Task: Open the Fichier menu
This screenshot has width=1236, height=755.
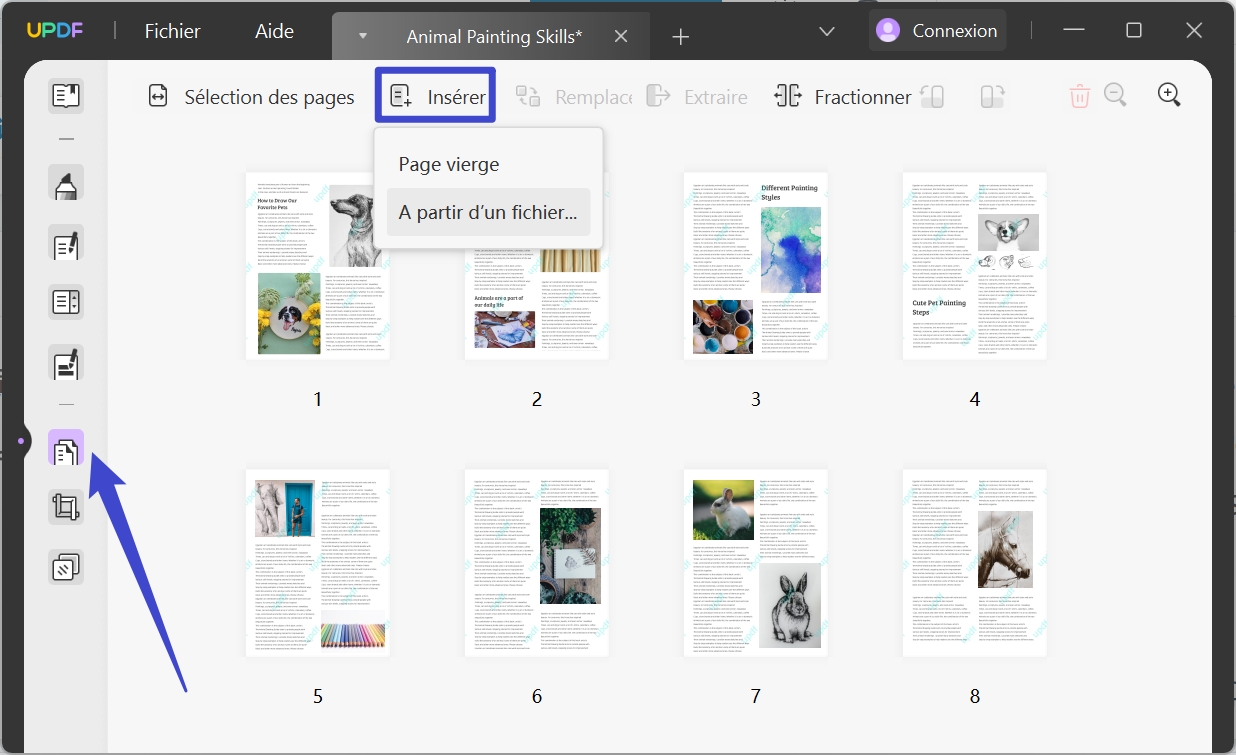Action: [171, 31]
